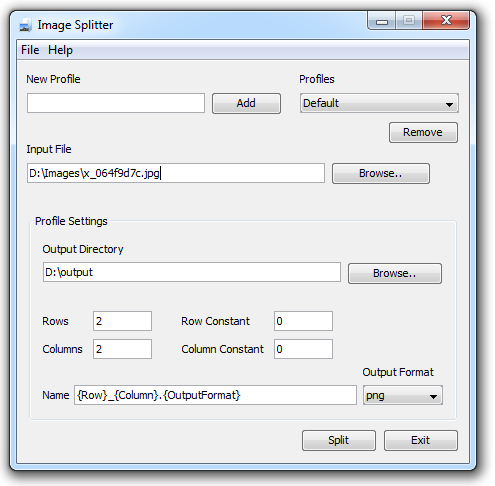Click the Image Splitter title bar icon
Image resolution: width=495 pixels, height=486 pixels.
pyautogui.click(x=25, y=25)
